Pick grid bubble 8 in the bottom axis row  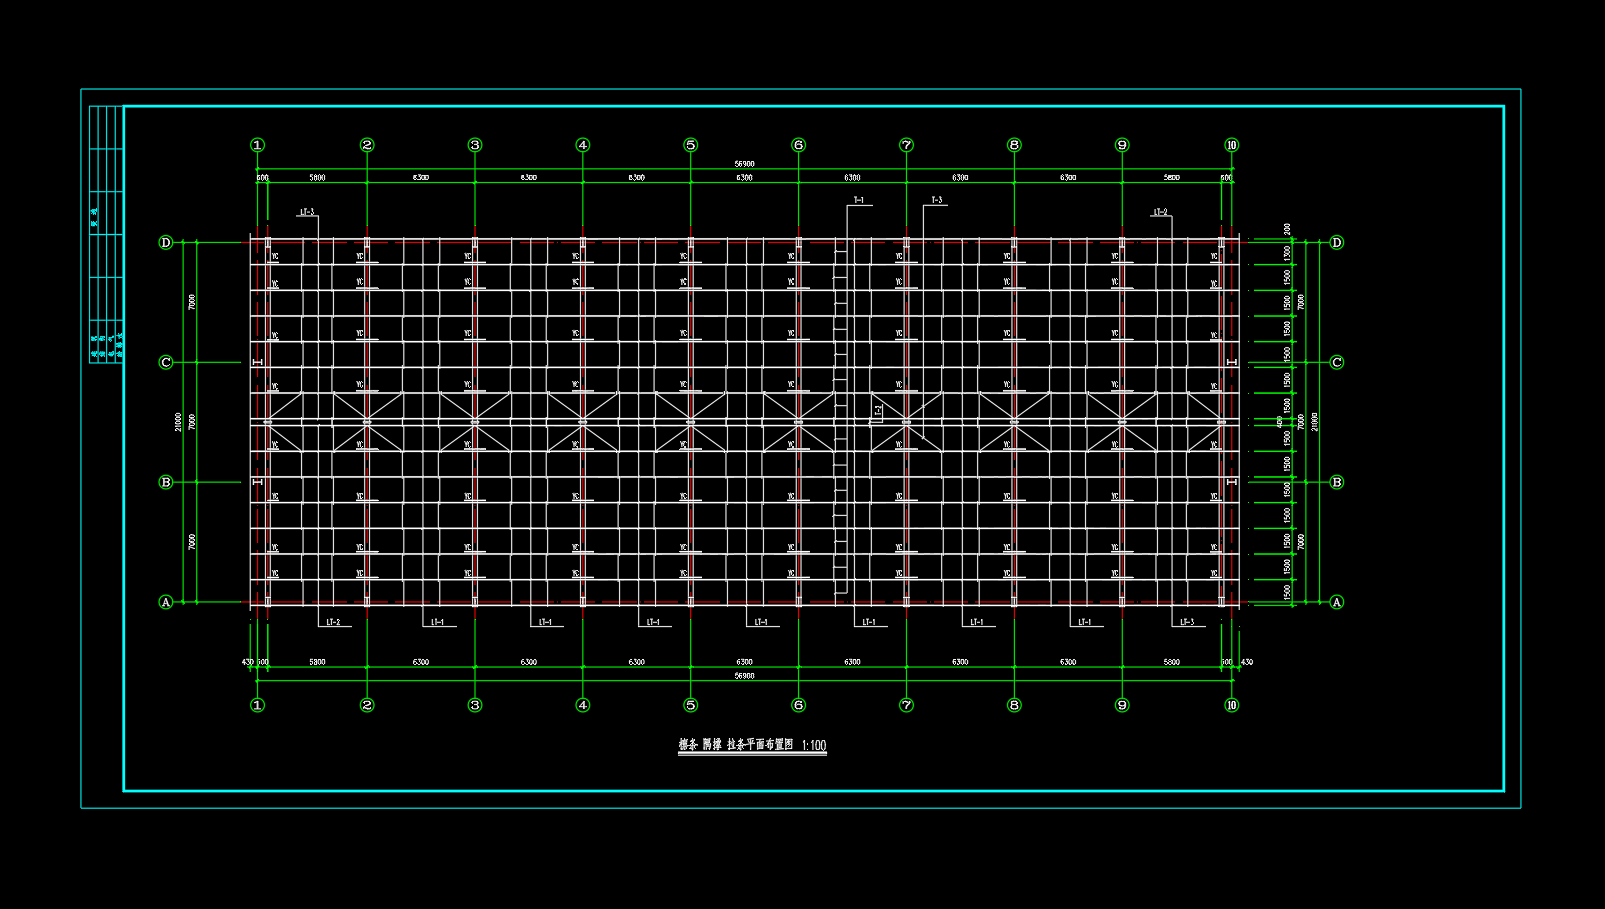(1014, 705)
